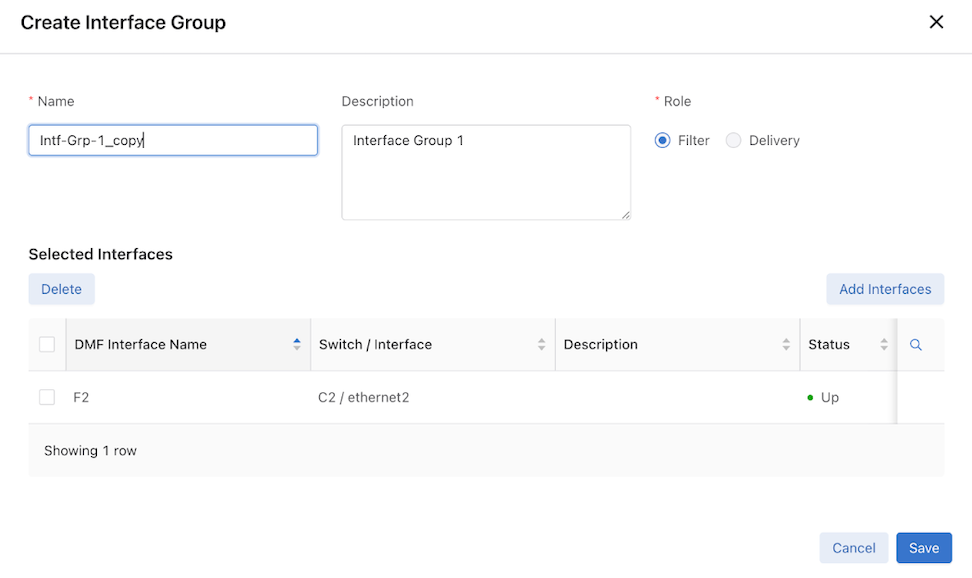Click the Delete button
The height and width of the screenshot is (578, 972).
pyautogui.click(x=61, y=289)
